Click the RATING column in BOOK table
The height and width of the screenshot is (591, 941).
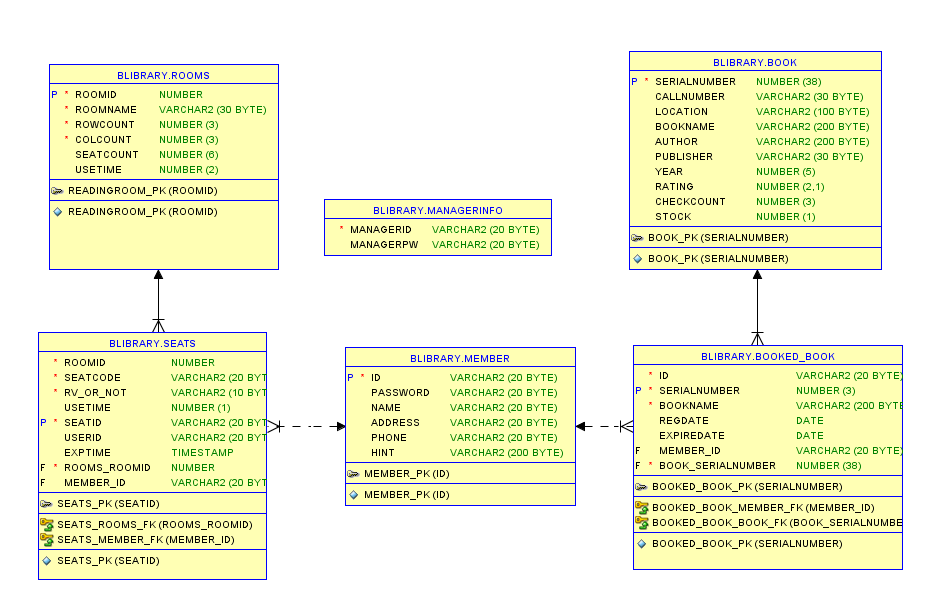click(x=674, y=187)
